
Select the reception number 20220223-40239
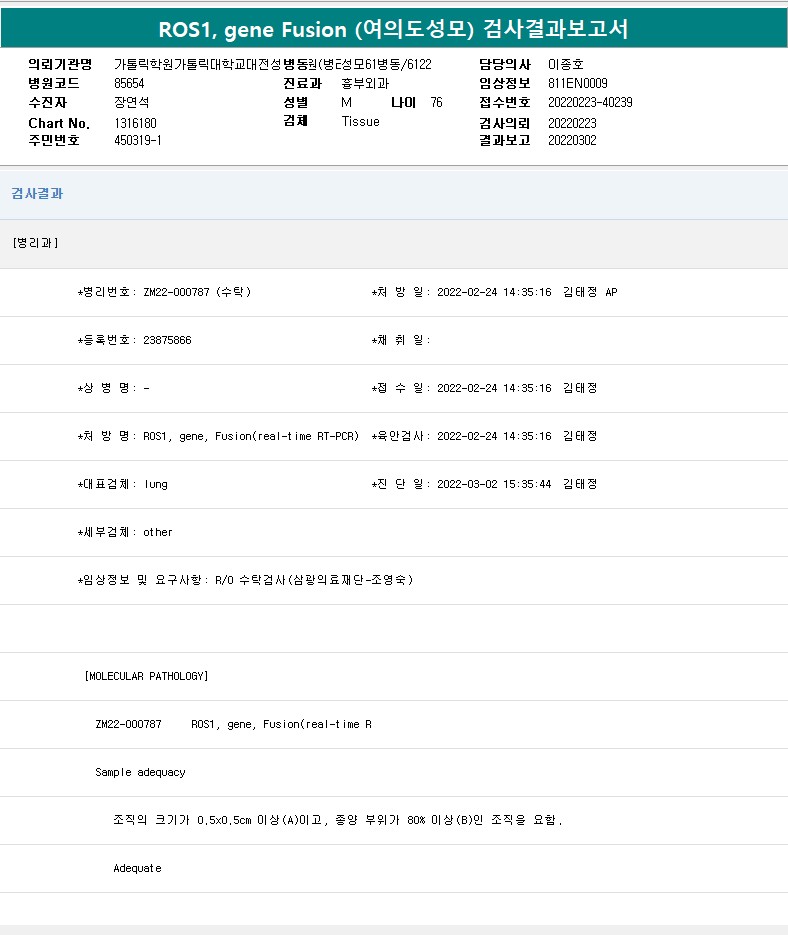[x=590, y=102]
